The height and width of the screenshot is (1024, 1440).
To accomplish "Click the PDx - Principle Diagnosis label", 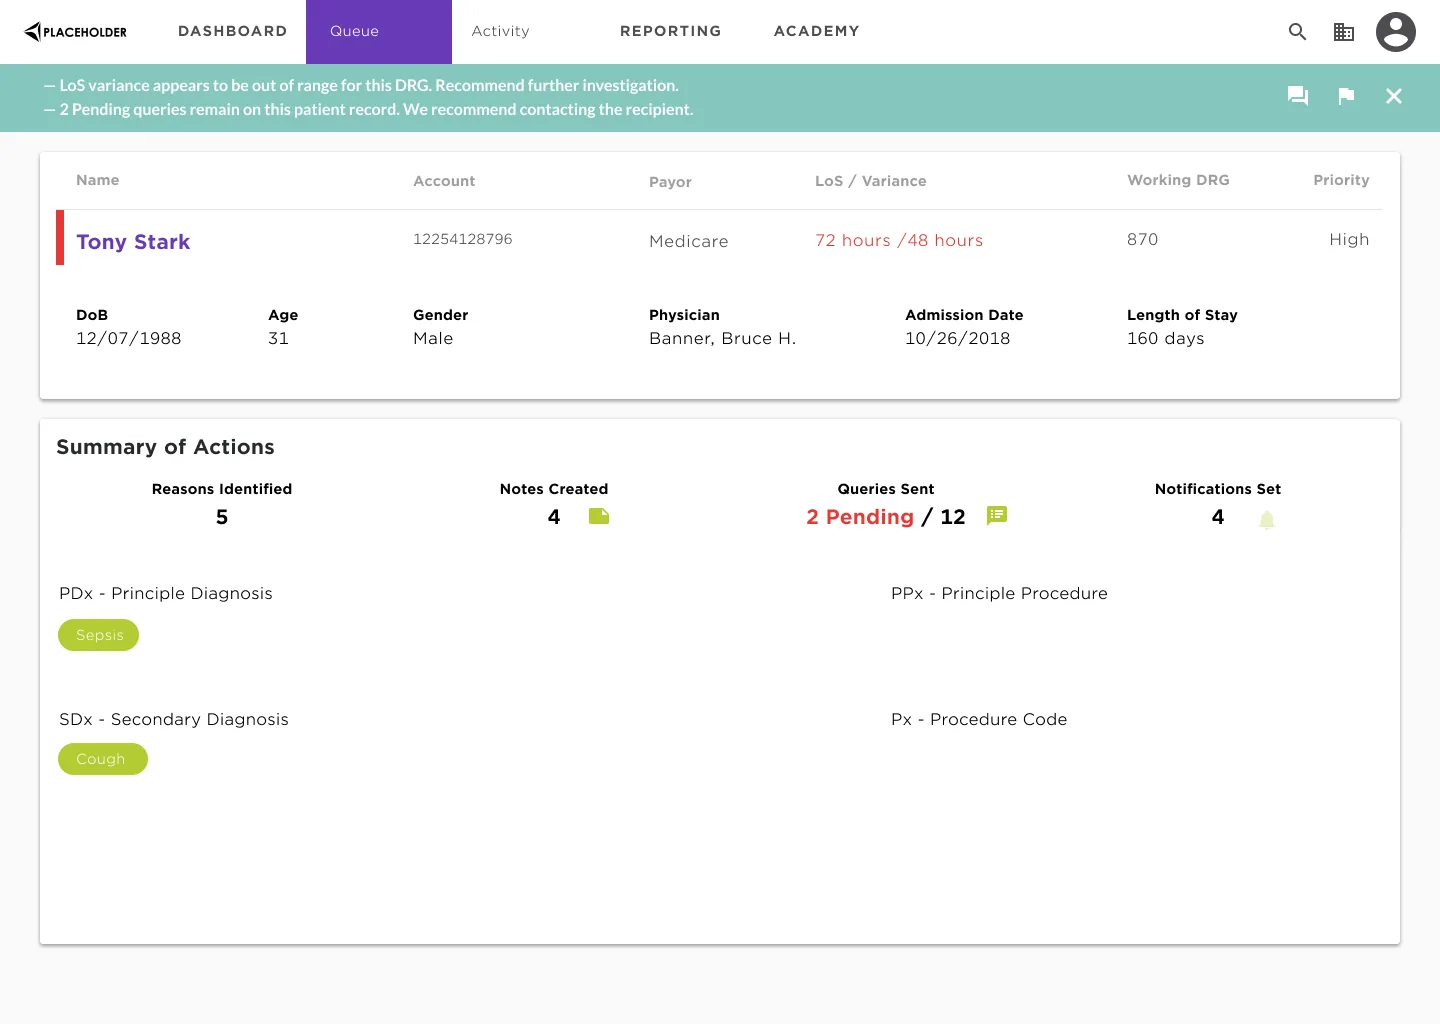I will click(166, 593).
